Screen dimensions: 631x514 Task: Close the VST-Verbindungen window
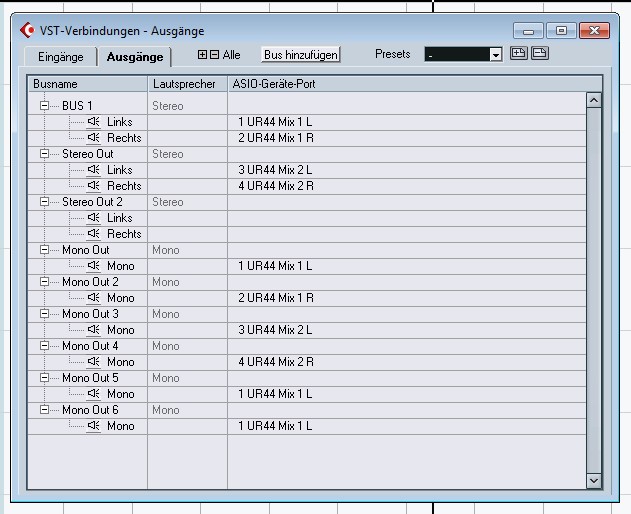(594, 31)
